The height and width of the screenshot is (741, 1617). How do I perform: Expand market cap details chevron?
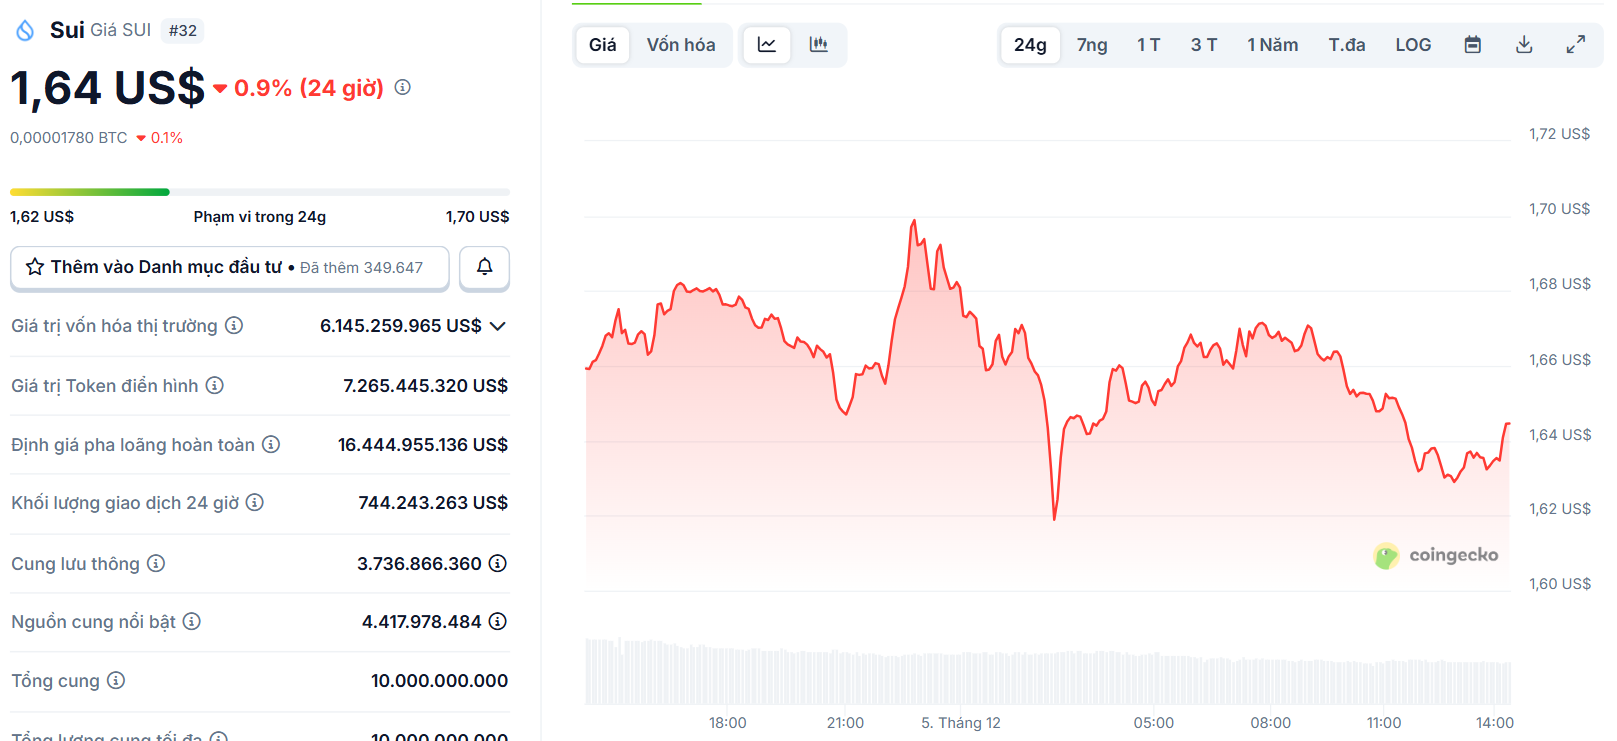coord(498,326)
